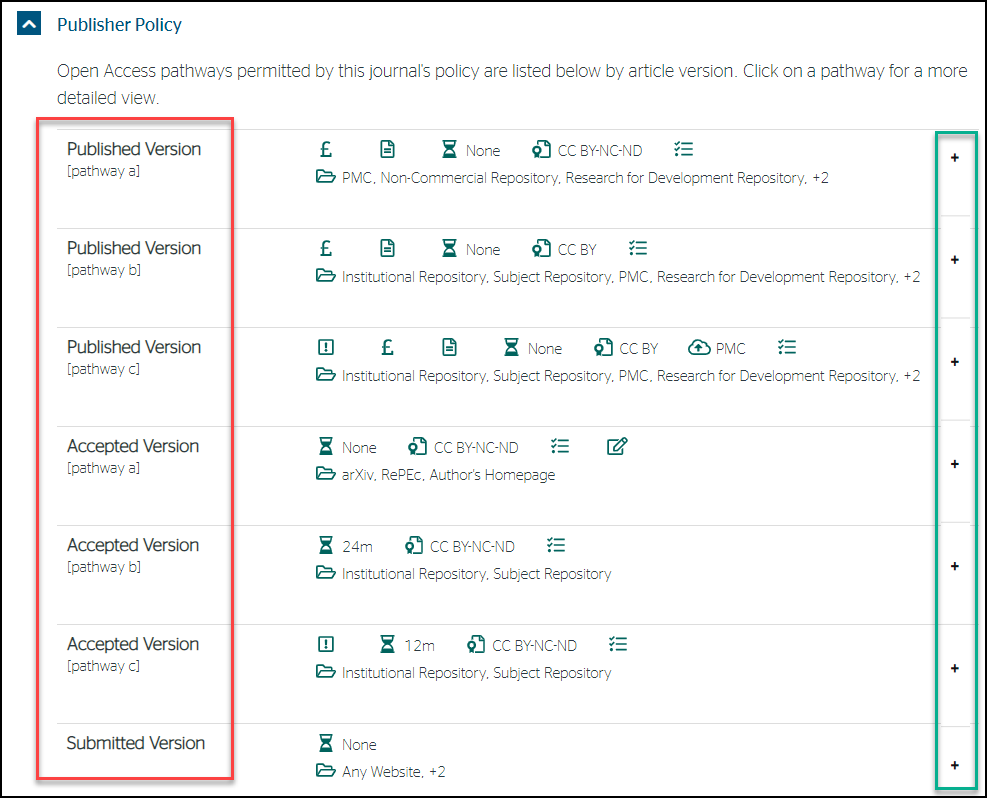Click the CC BY license icon in Published Version pathway b
Viewport: 987px width, 798px height.
(x=541, y=248)
